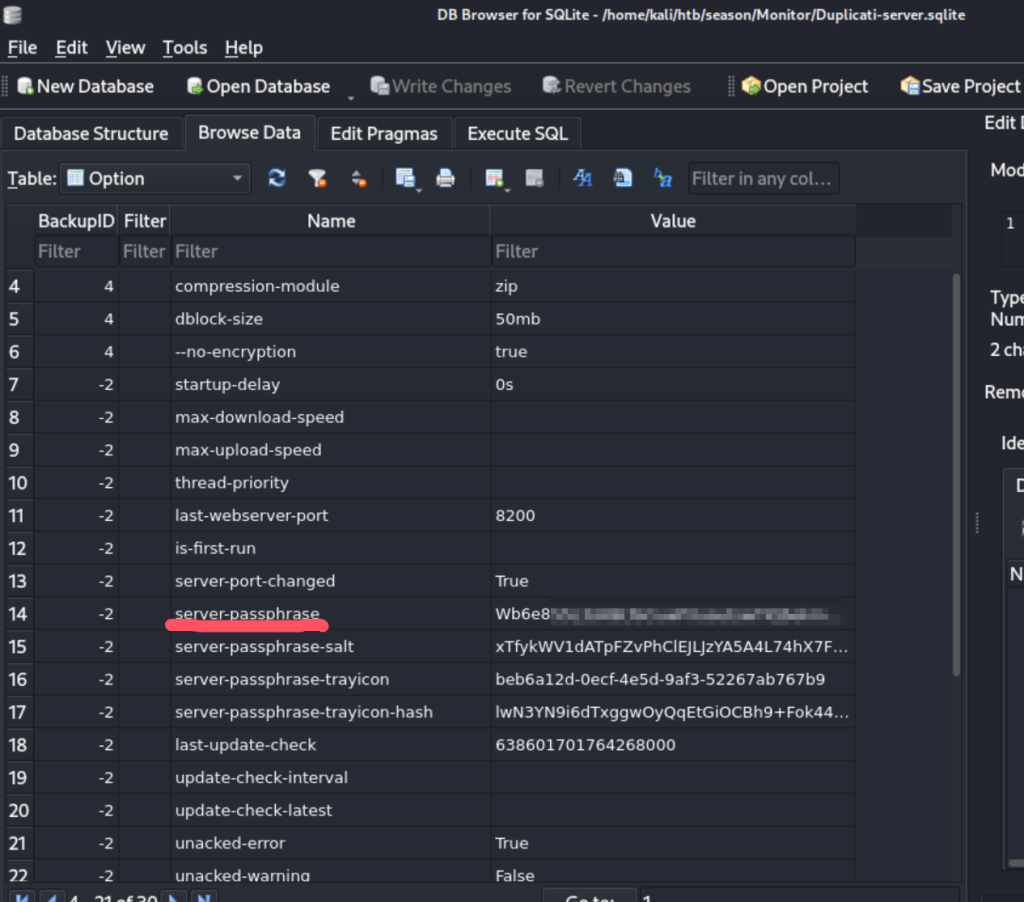Viewport: 1024px width, 902px height.
Task: Print the table using the printer icon
Action: (x=445, y=178)
